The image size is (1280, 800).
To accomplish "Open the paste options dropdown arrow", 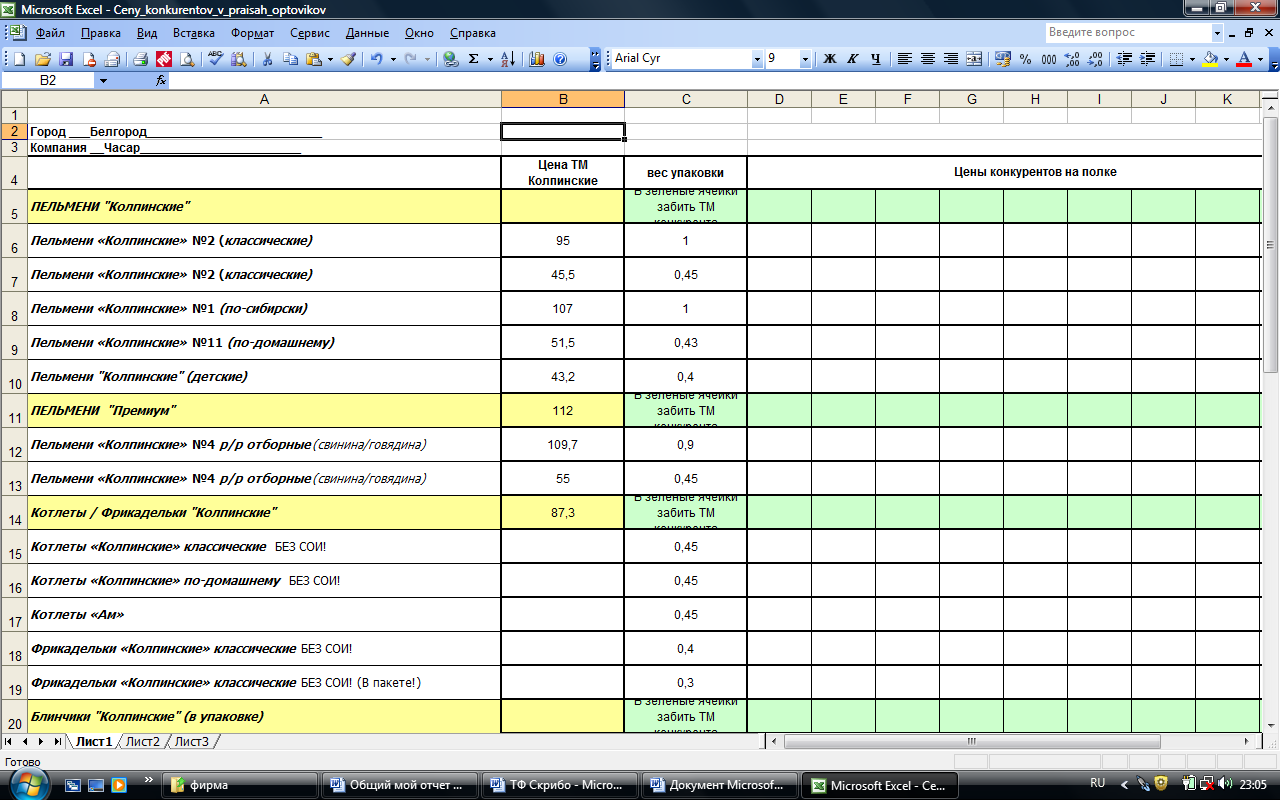I will 330,59.
